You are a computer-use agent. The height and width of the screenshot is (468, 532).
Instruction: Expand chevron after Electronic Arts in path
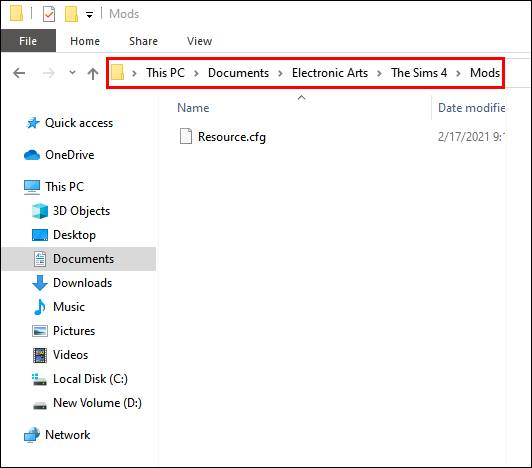click(x=379, y=73)
